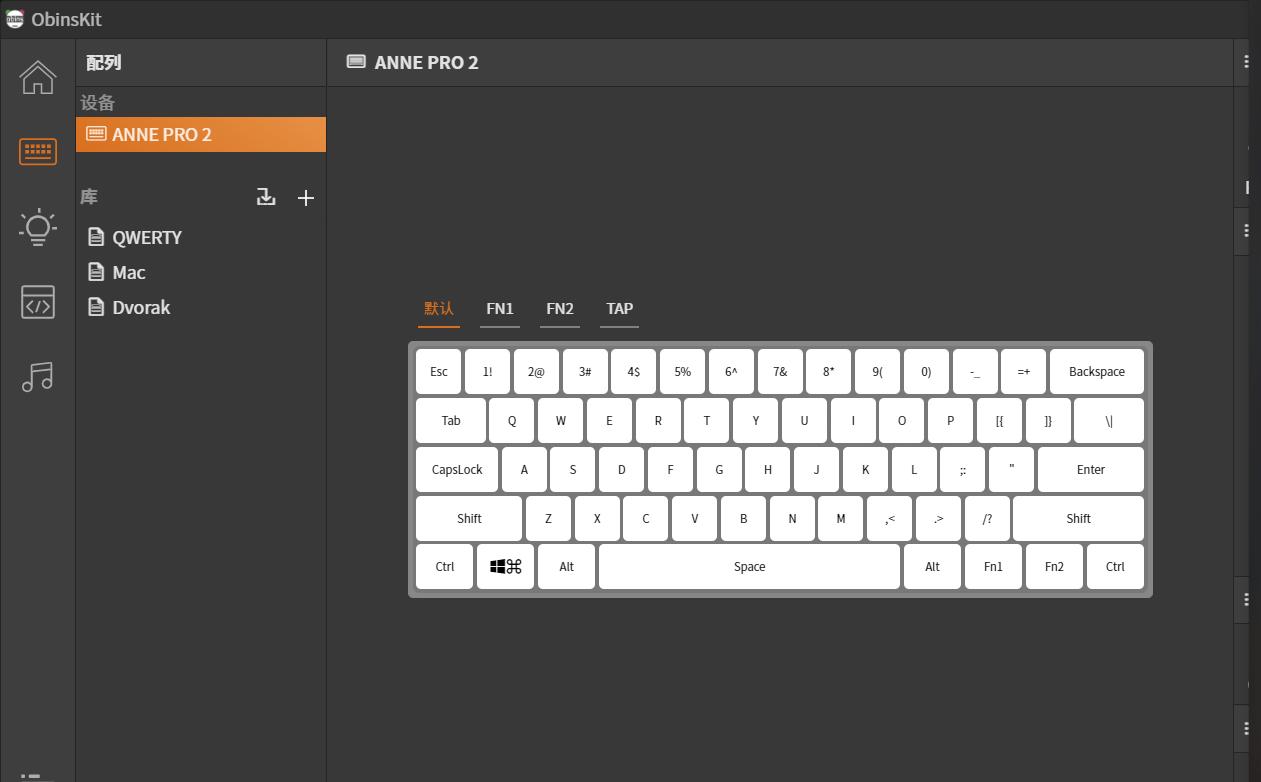The height and width of the screenshot is (782, 1261).
Task: Select the Space key on the keyboard preview
Action: (749, 566)
